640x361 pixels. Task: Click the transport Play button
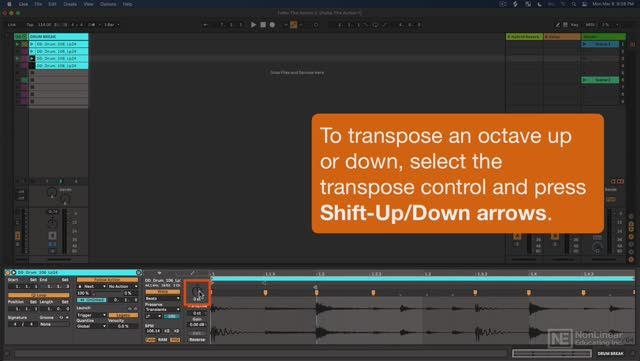253,25
